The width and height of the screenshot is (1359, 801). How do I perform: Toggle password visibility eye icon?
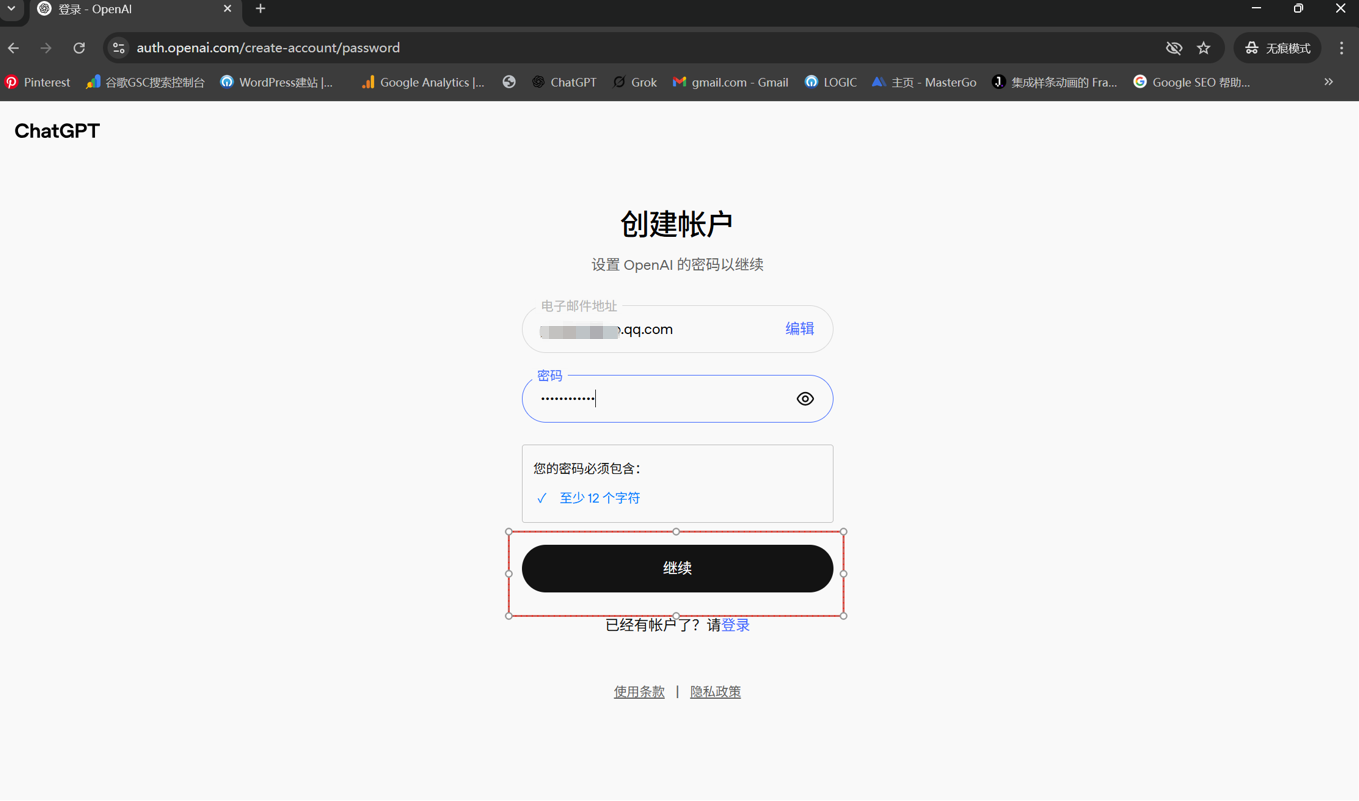(805, 399)
